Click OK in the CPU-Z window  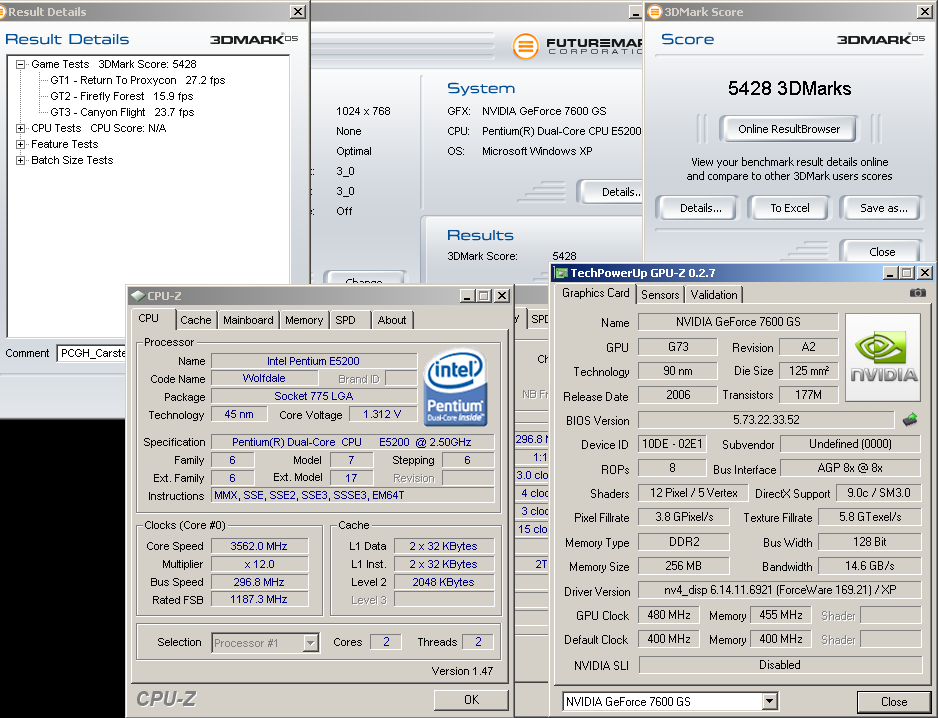click(471, 699)
